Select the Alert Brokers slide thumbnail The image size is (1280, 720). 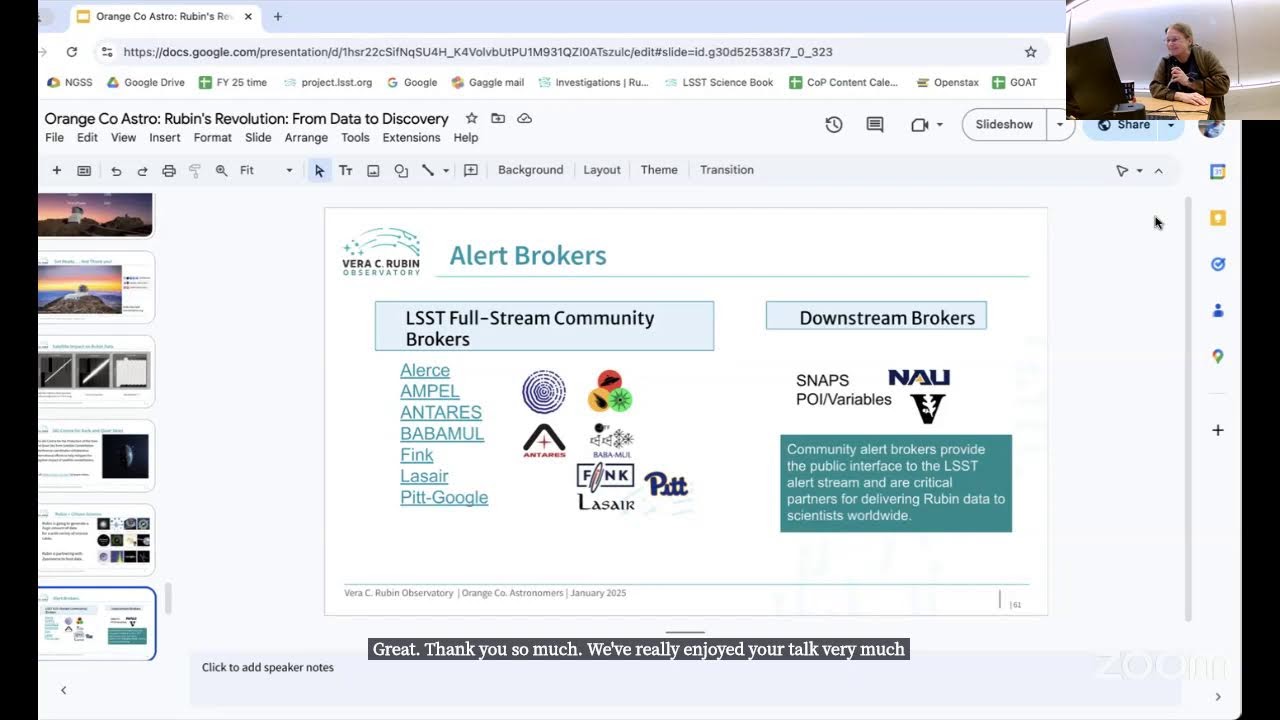pos(97,623)
